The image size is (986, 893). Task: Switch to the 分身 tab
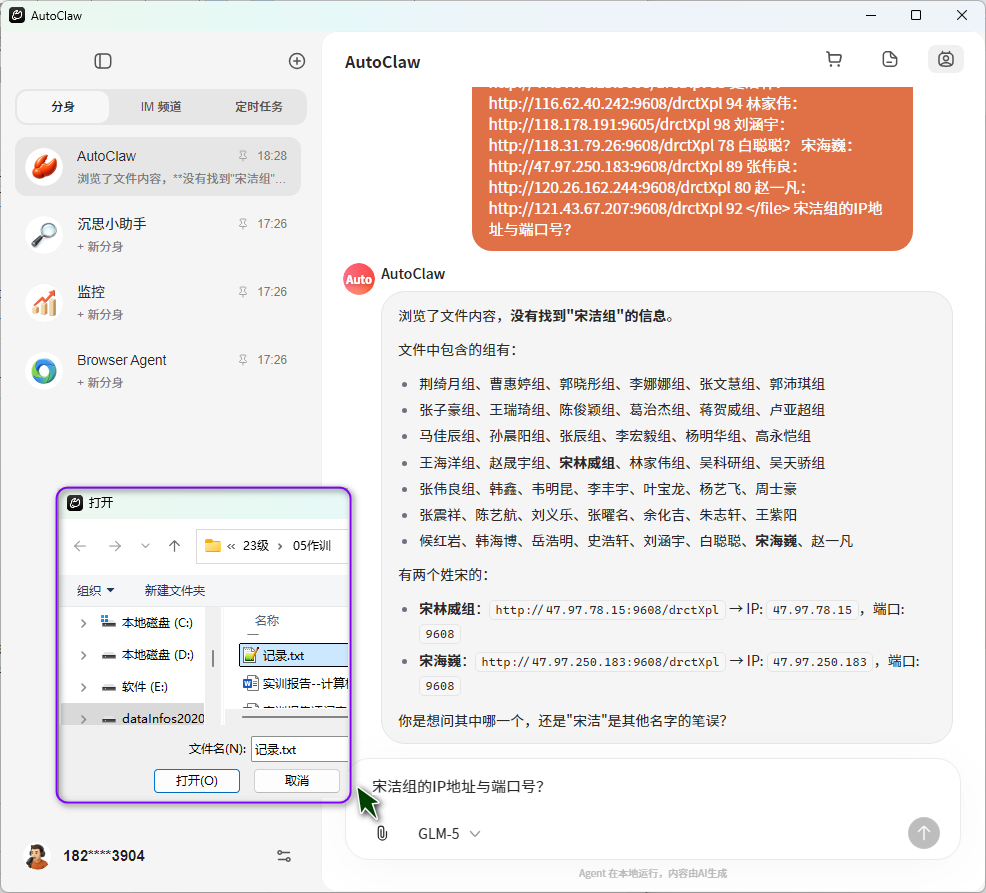[63, 106]
